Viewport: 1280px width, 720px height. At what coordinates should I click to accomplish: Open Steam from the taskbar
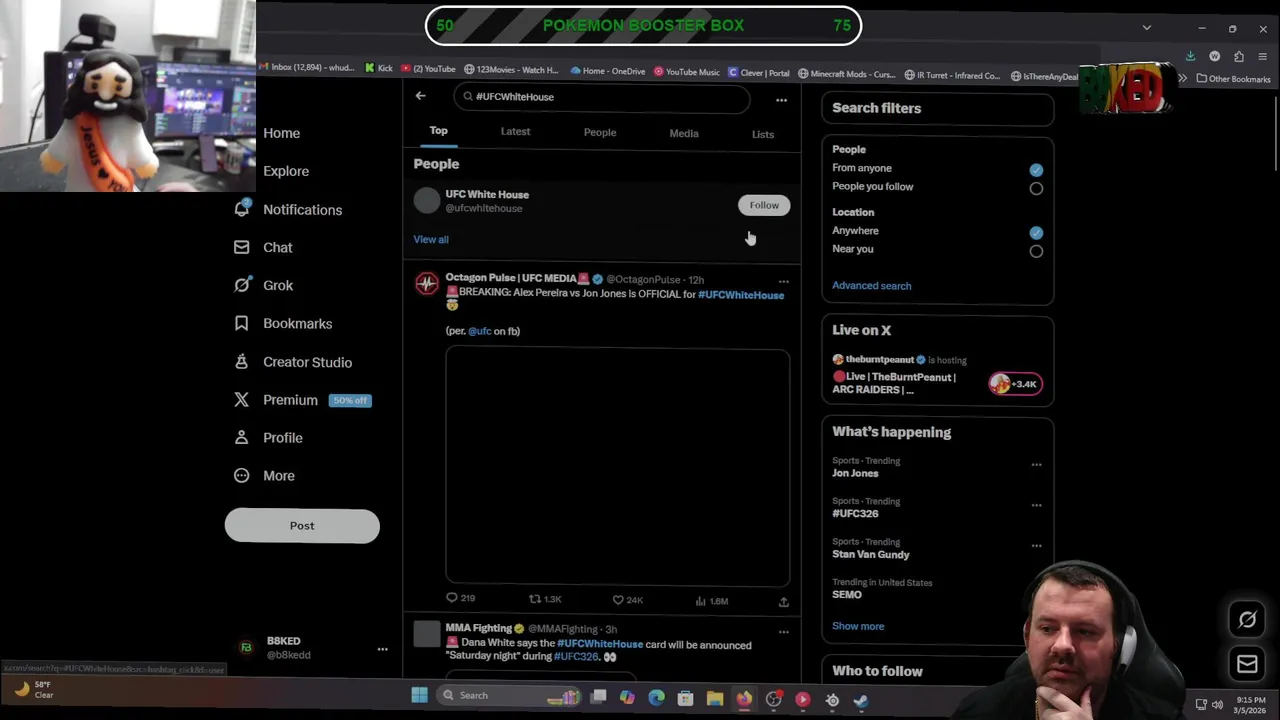[861, 700]
